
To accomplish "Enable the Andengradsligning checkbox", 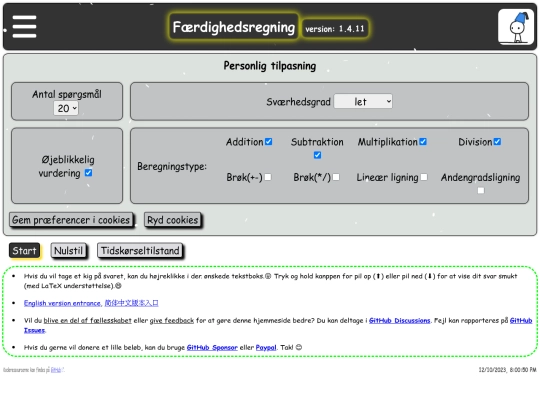I will 481,190.
